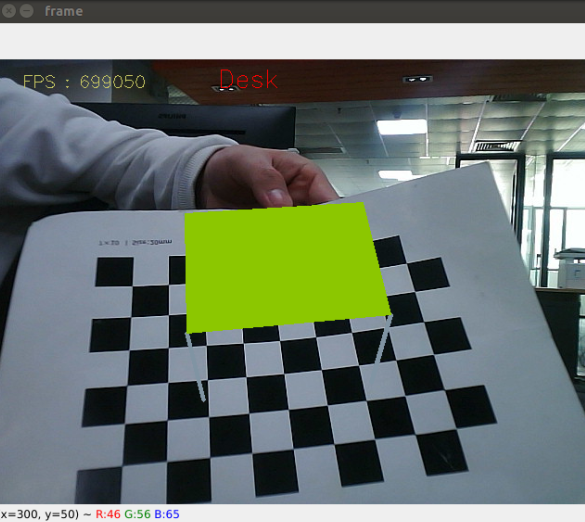
Task: Click the green rendered desk top surface
Action: (284, 266)
